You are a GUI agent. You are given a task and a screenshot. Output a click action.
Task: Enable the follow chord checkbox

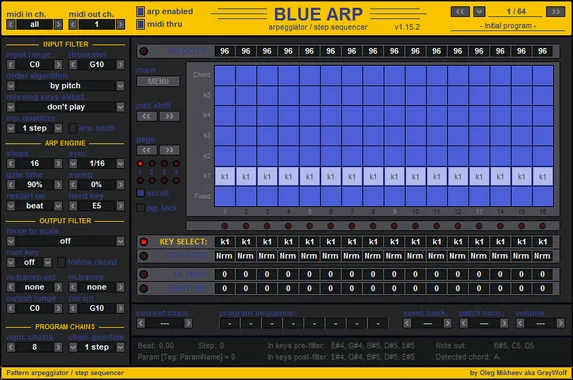coord(61,262)
